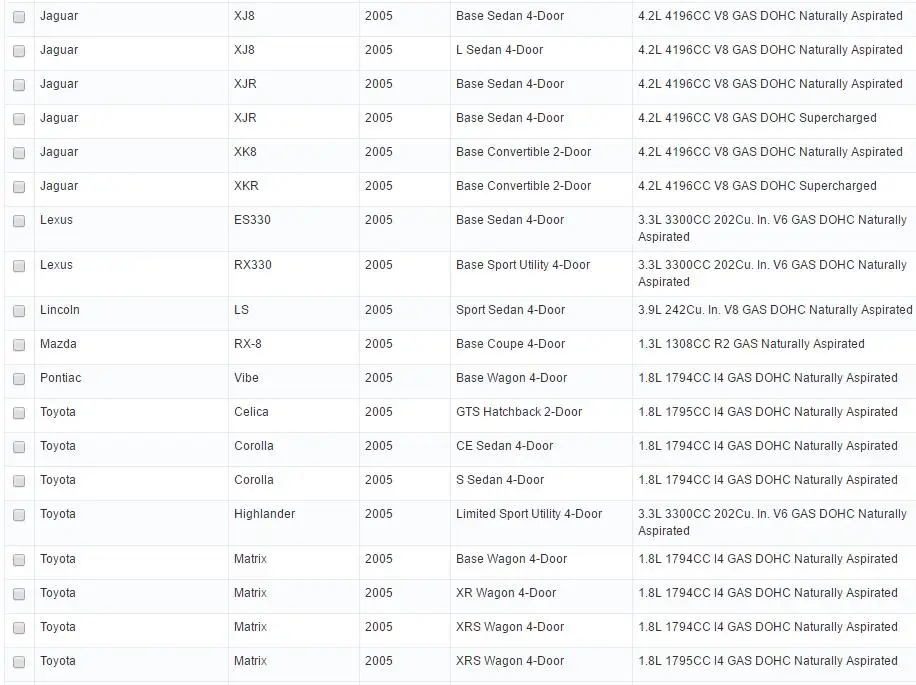Select the Jaguar XJR Supercharged row checkbox
Image resolution: width=916 pixels, height=685 pixels.
pyautogui.click(x=19, y=119)
